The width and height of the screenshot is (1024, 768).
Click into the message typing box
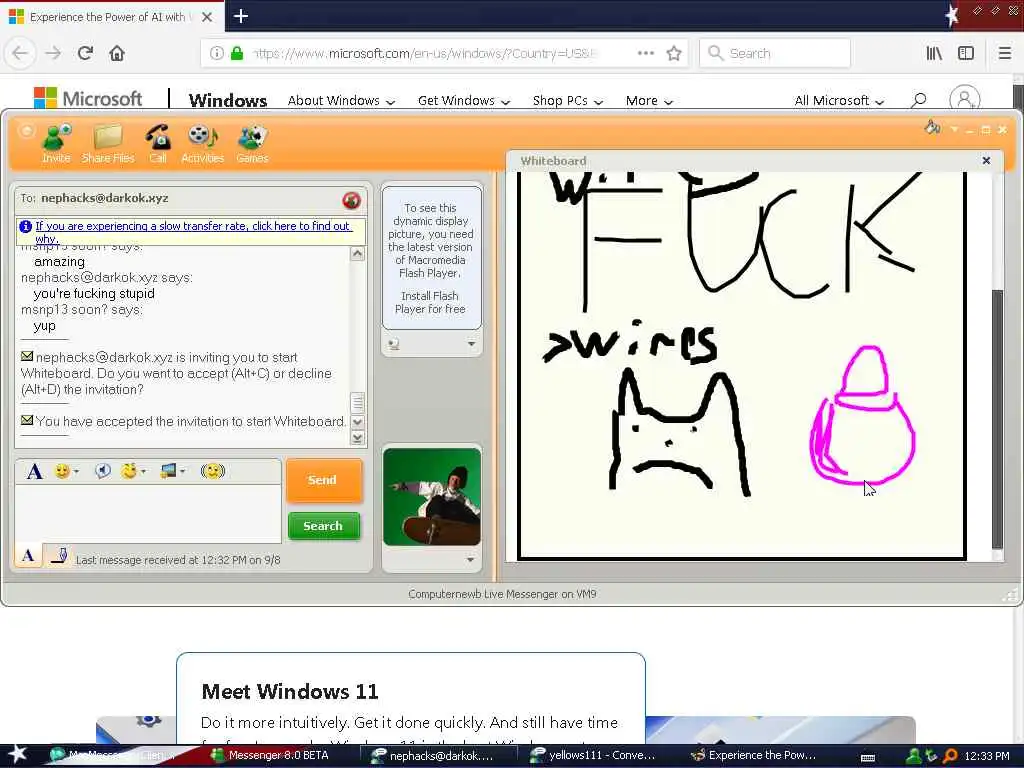(x=148, y=513)
